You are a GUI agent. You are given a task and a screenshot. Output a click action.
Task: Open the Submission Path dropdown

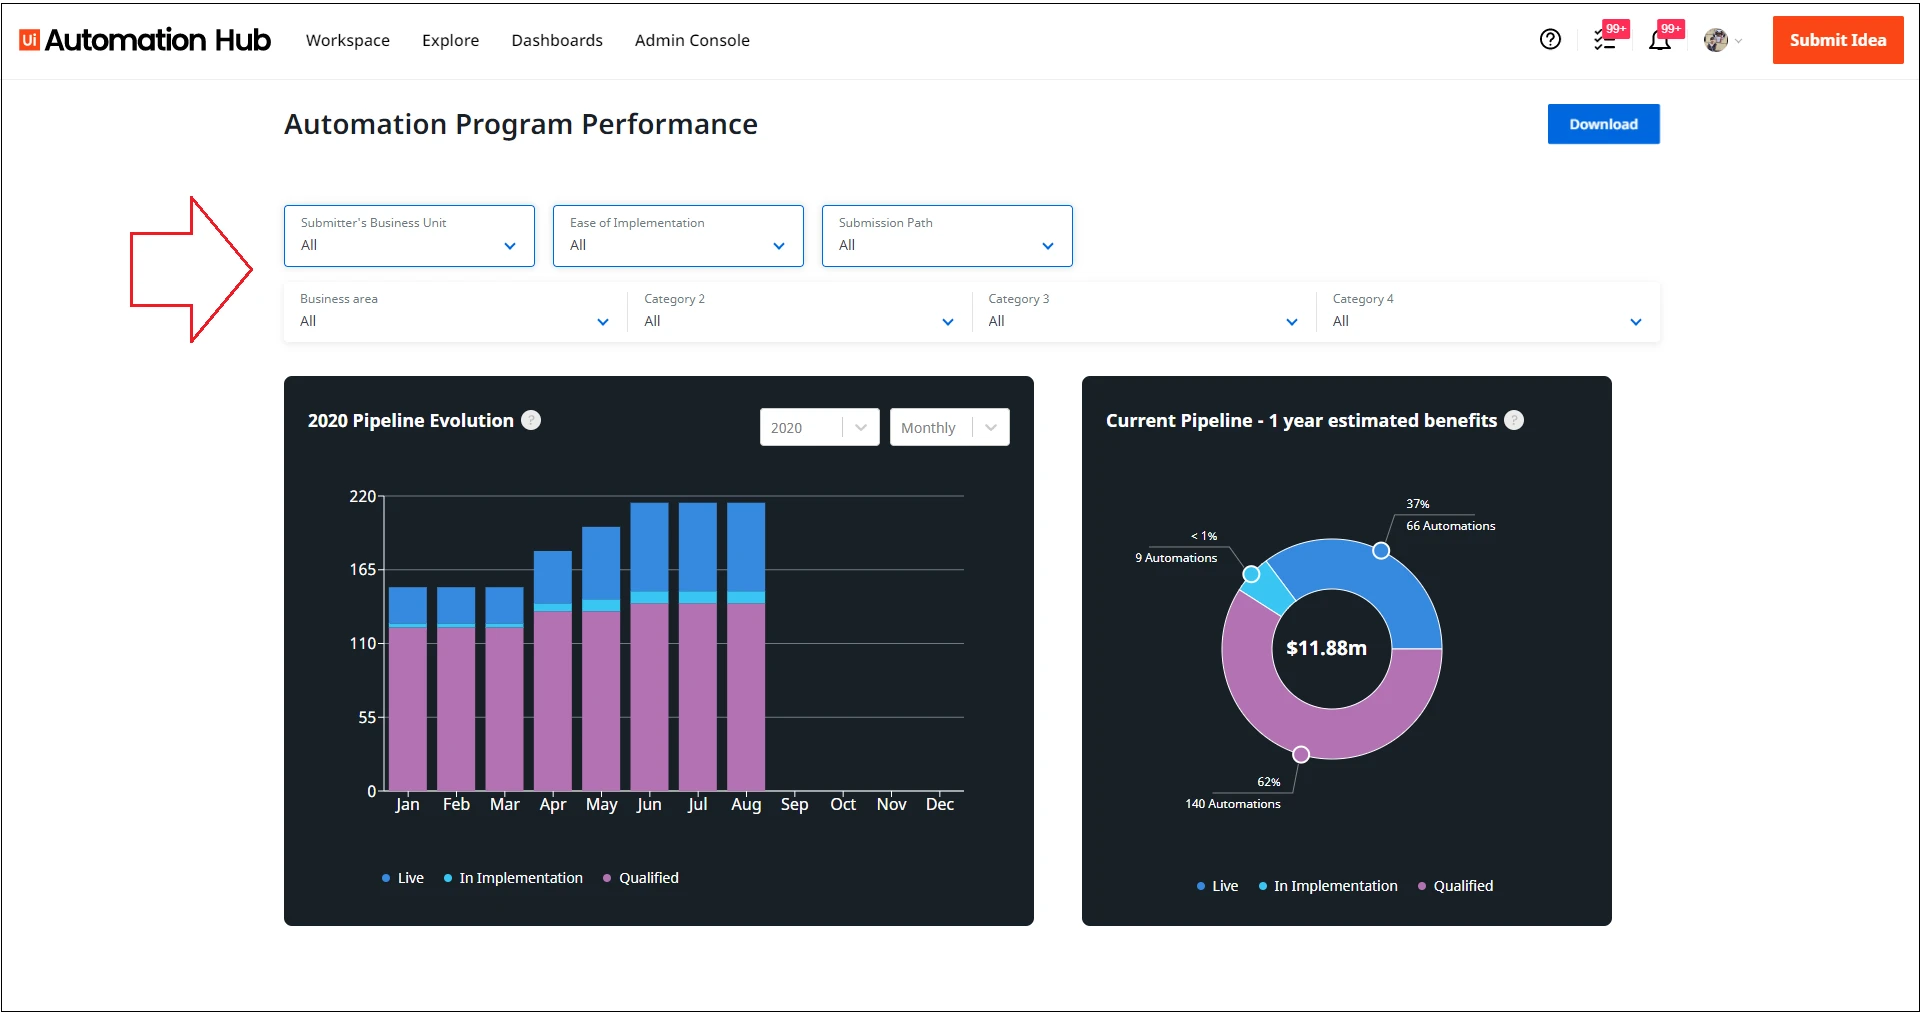(x=947, y=236)
